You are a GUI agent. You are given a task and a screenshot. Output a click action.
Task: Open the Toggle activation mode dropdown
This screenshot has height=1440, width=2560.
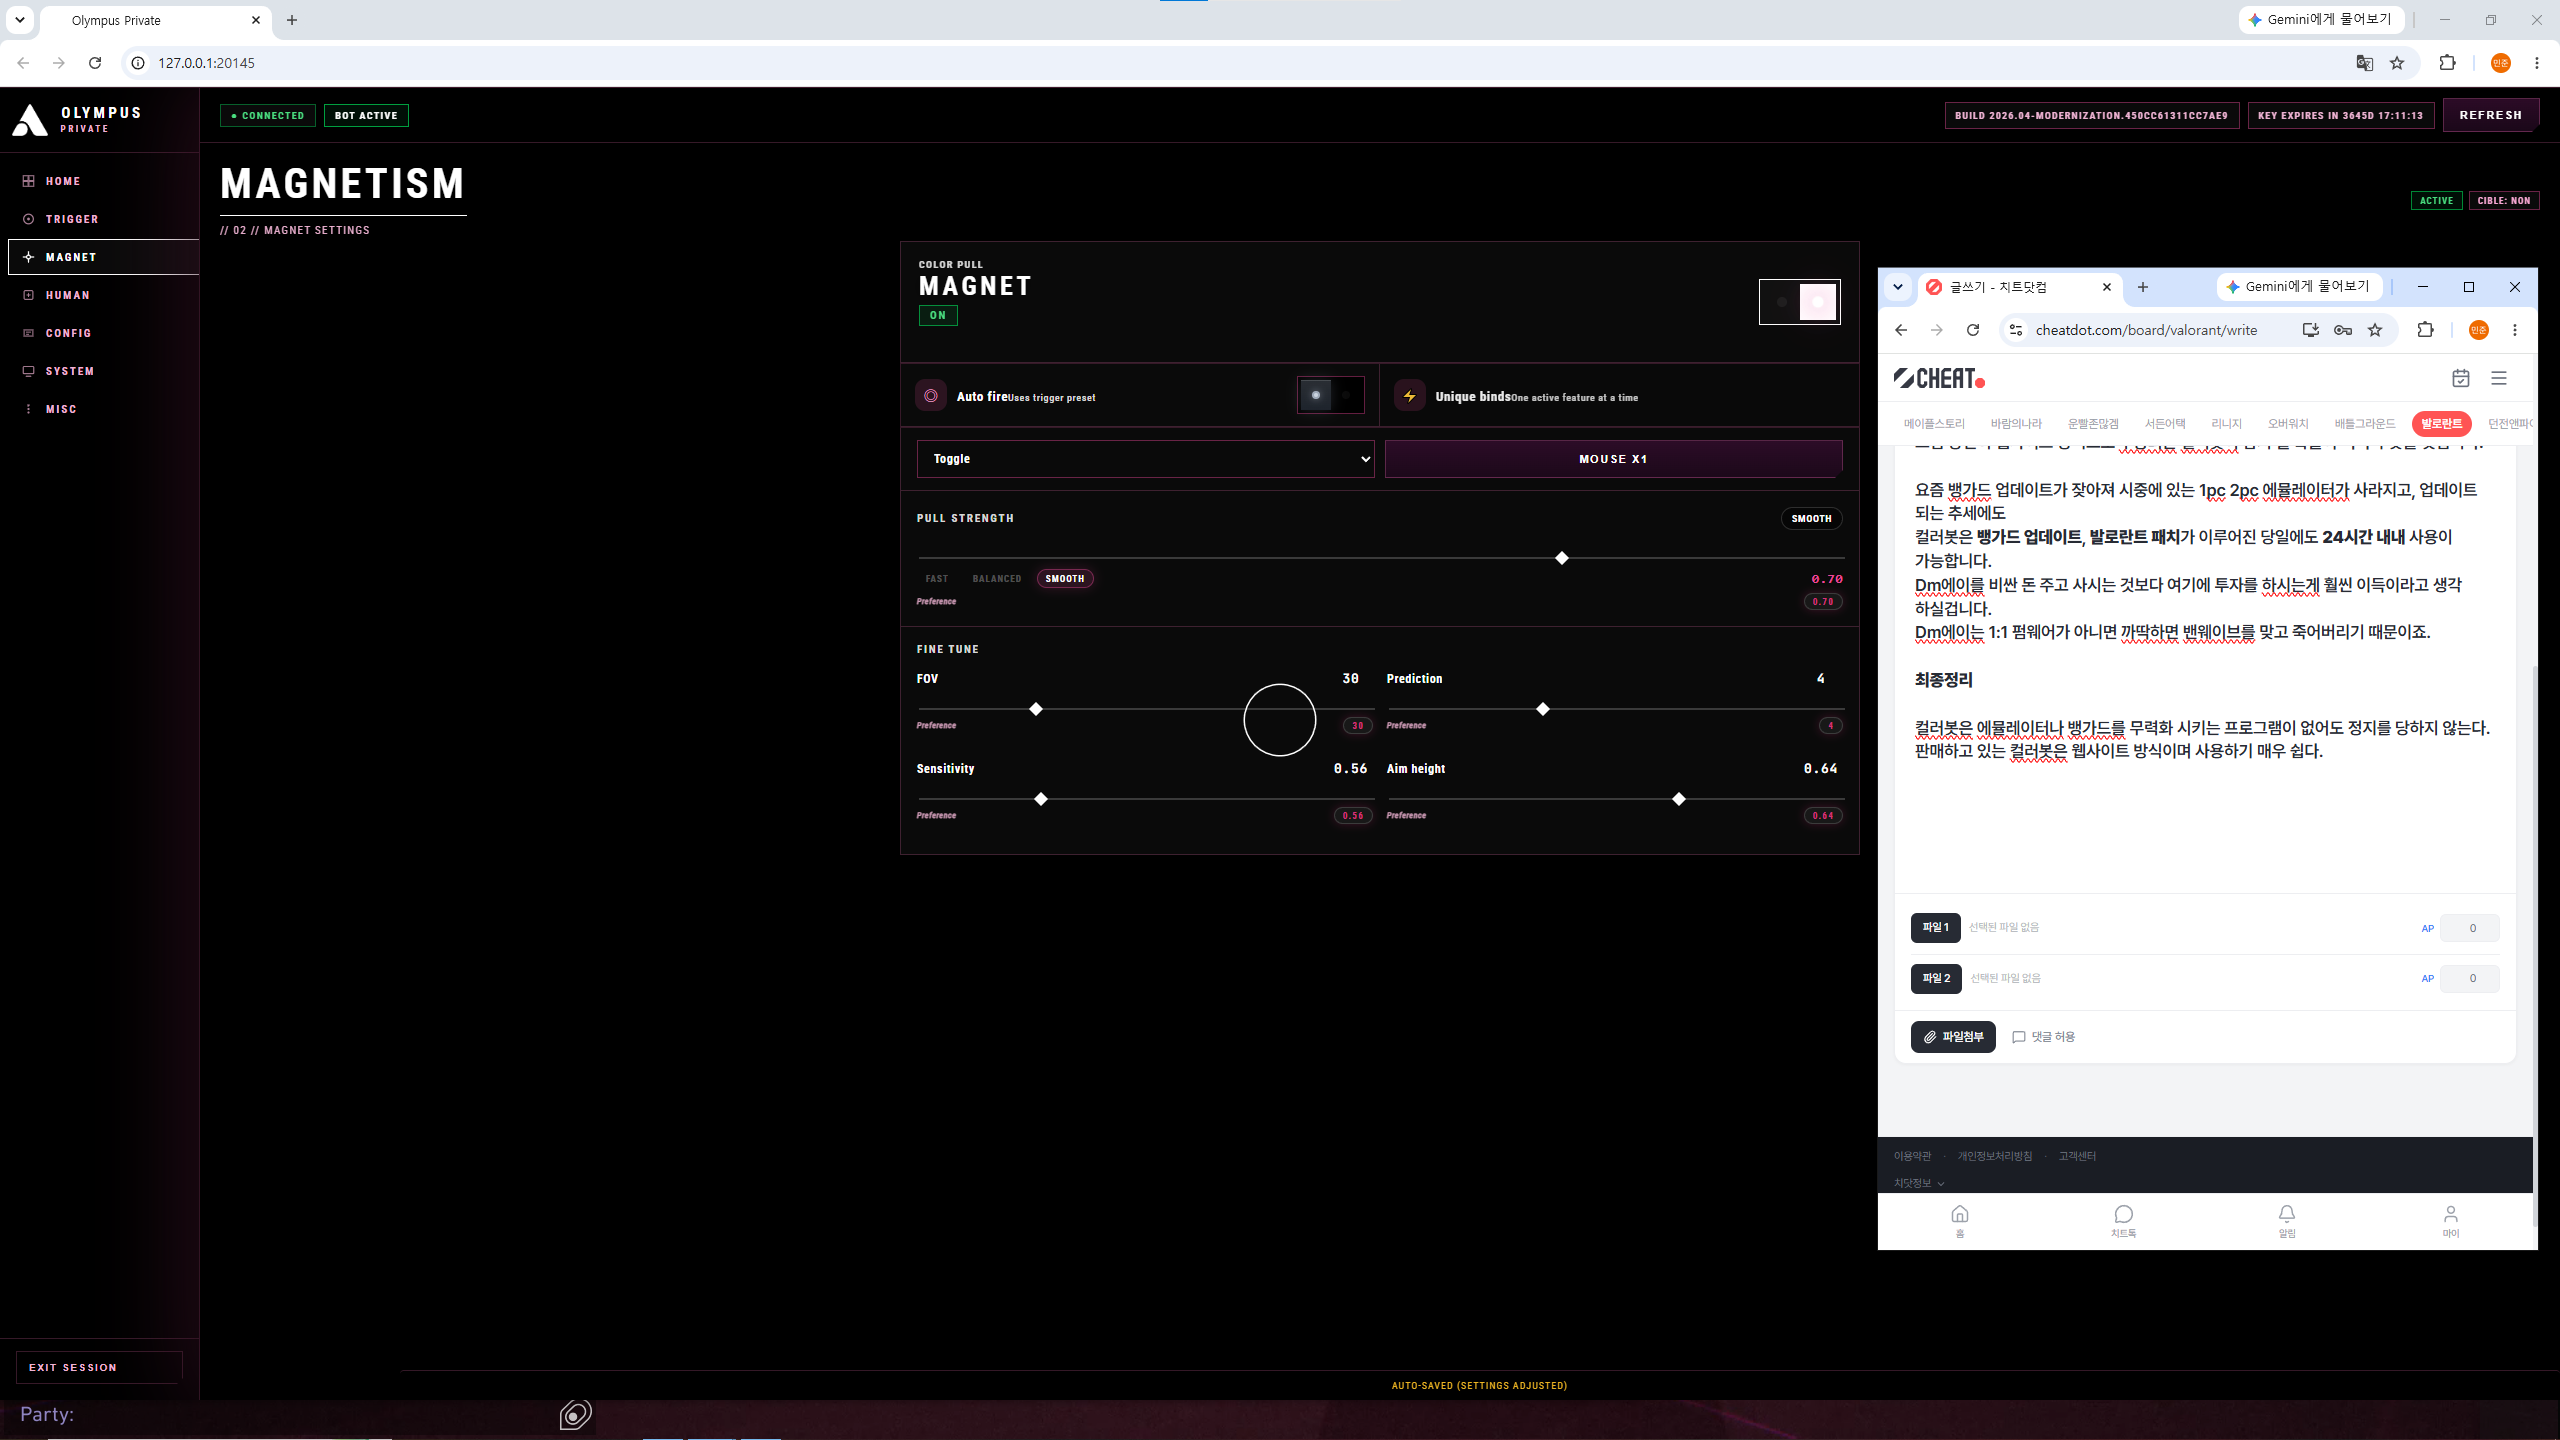(1145, 459)
